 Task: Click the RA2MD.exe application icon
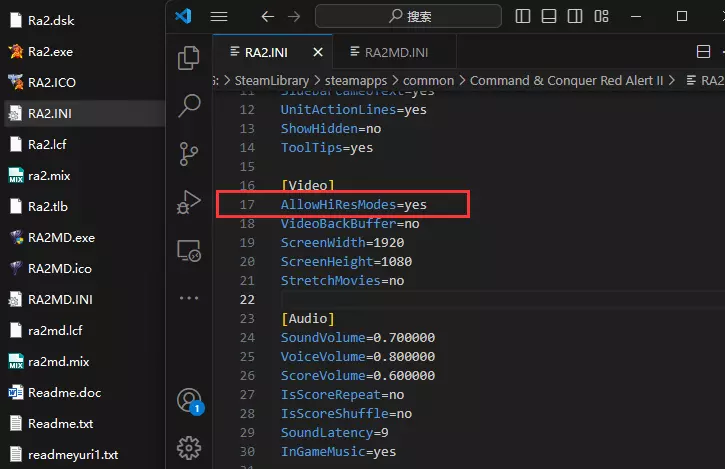click(16, 237)
